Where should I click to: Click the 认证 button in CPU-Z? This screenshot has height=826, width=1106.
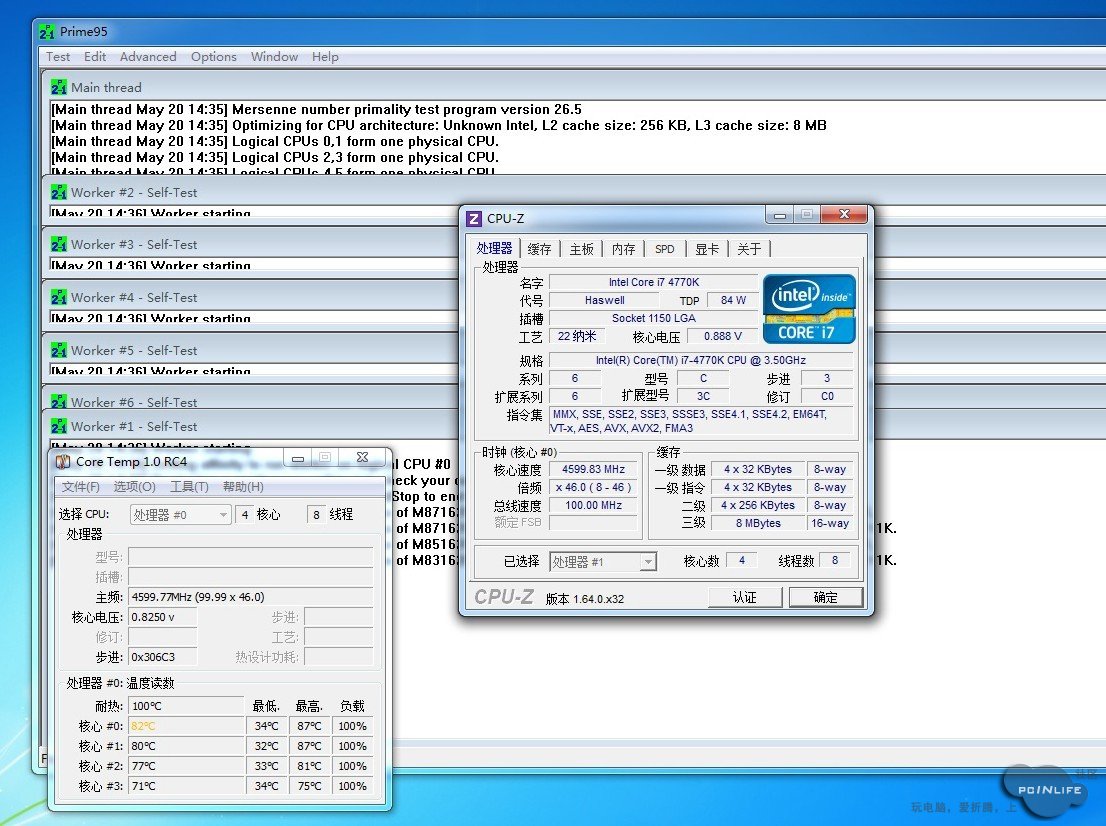pyautogui.click(x=745, y=597)
